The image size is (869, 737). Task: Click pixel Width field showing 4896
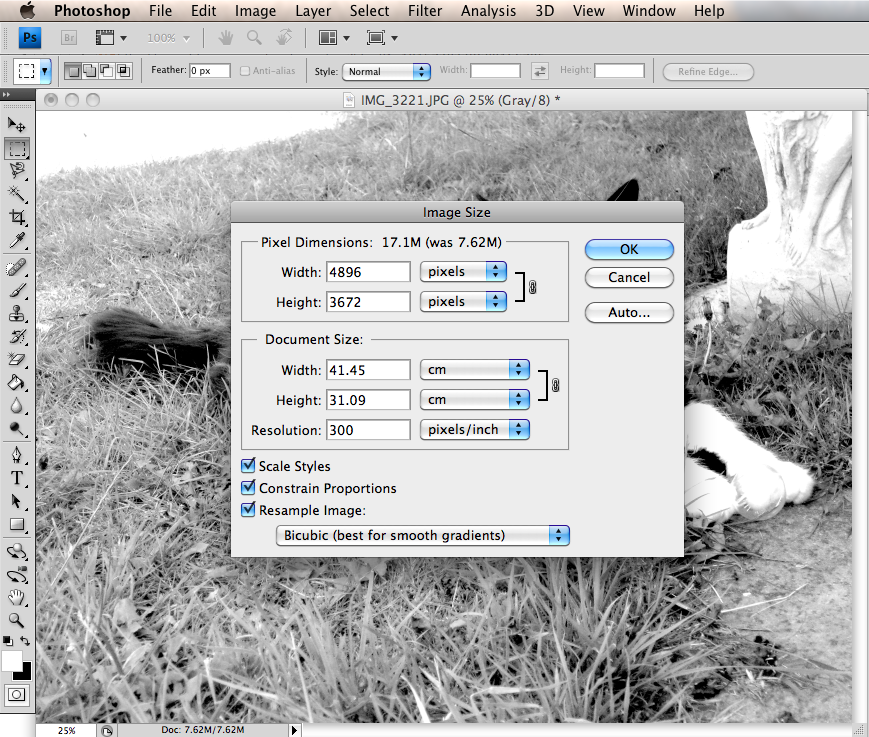(368, 272)
